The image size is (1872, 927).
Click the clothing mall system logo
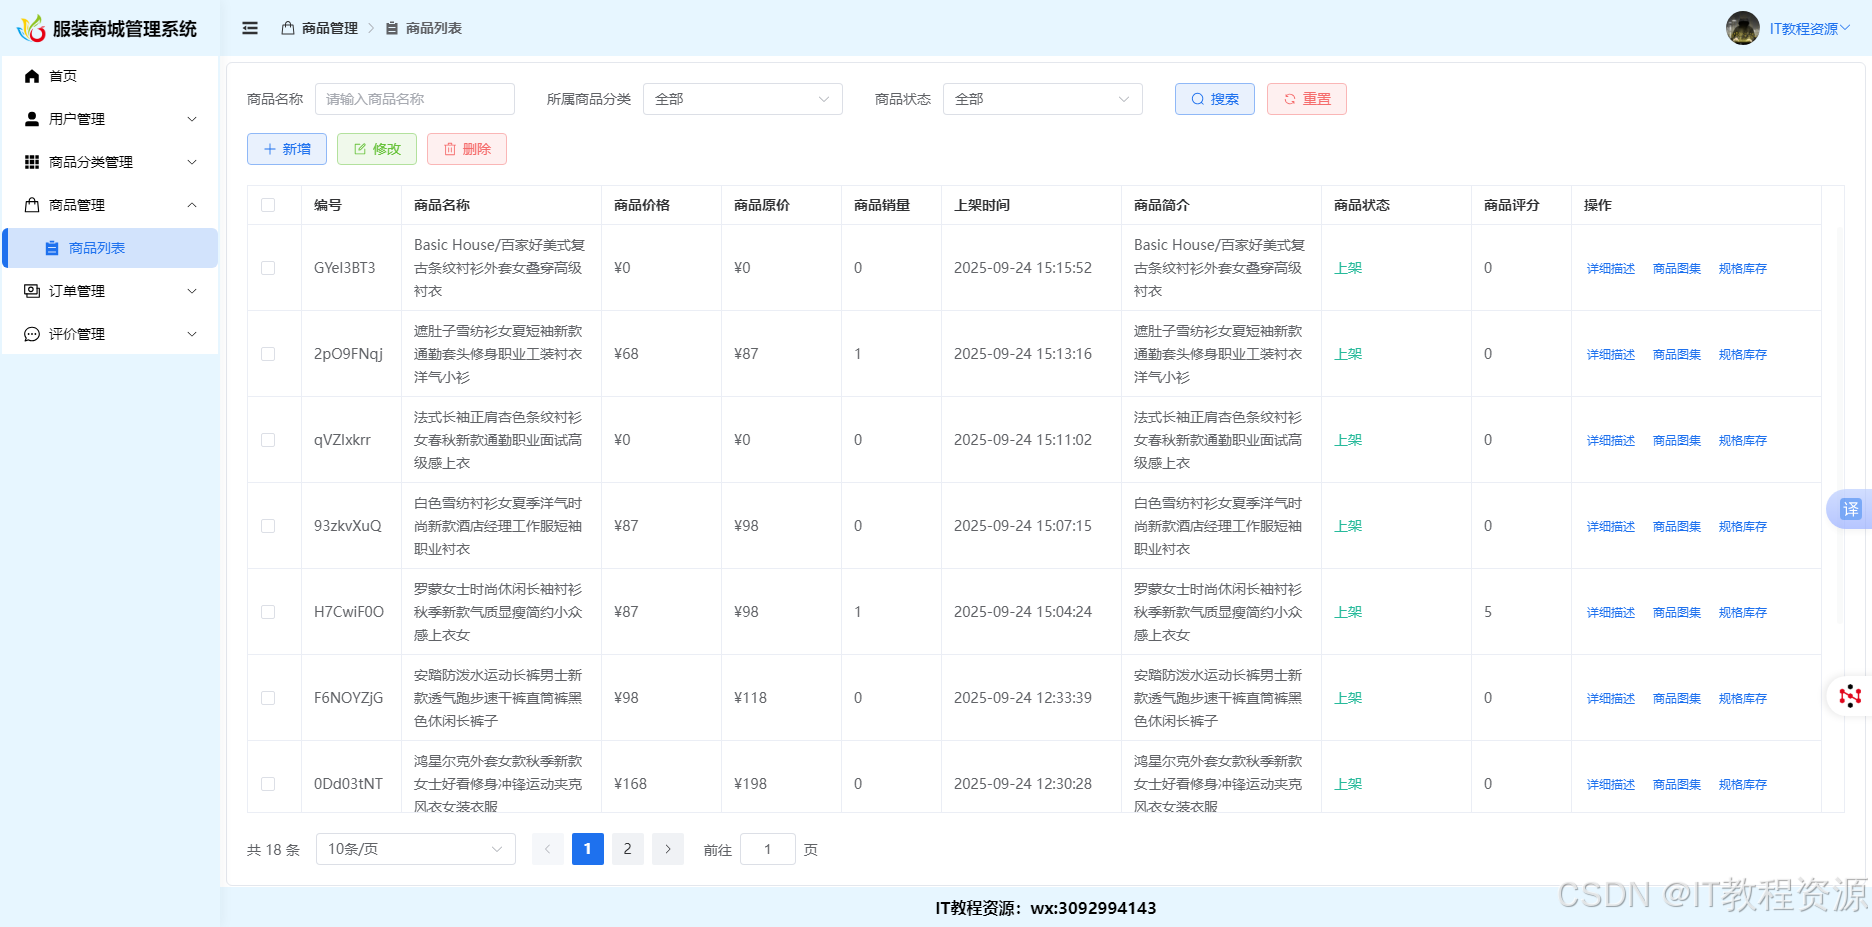(31, 28)
